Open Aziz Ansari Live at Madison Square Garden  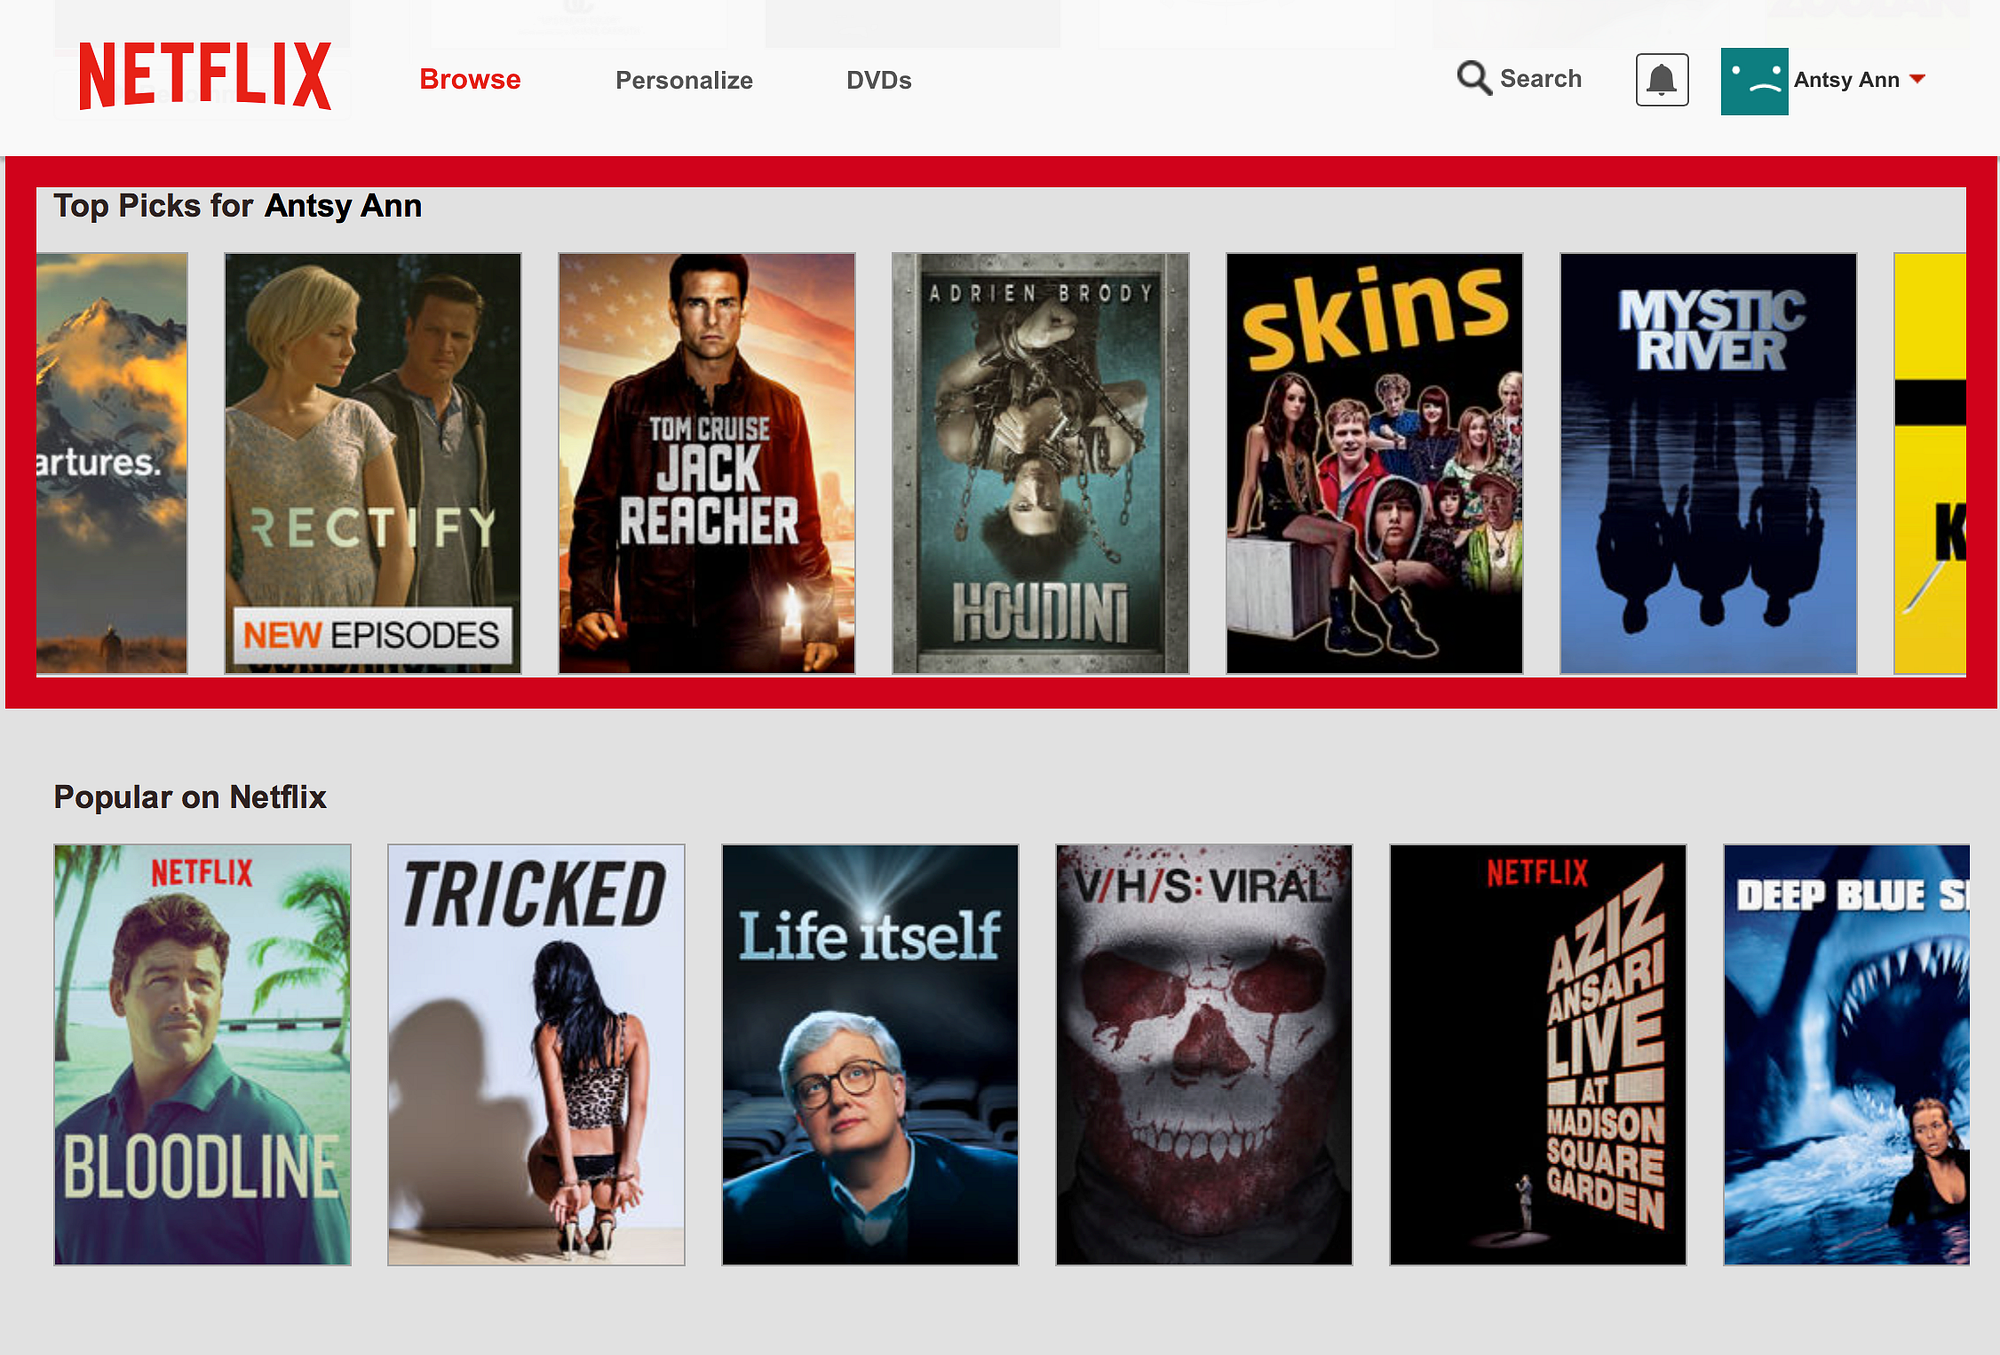[1538, 1054]
